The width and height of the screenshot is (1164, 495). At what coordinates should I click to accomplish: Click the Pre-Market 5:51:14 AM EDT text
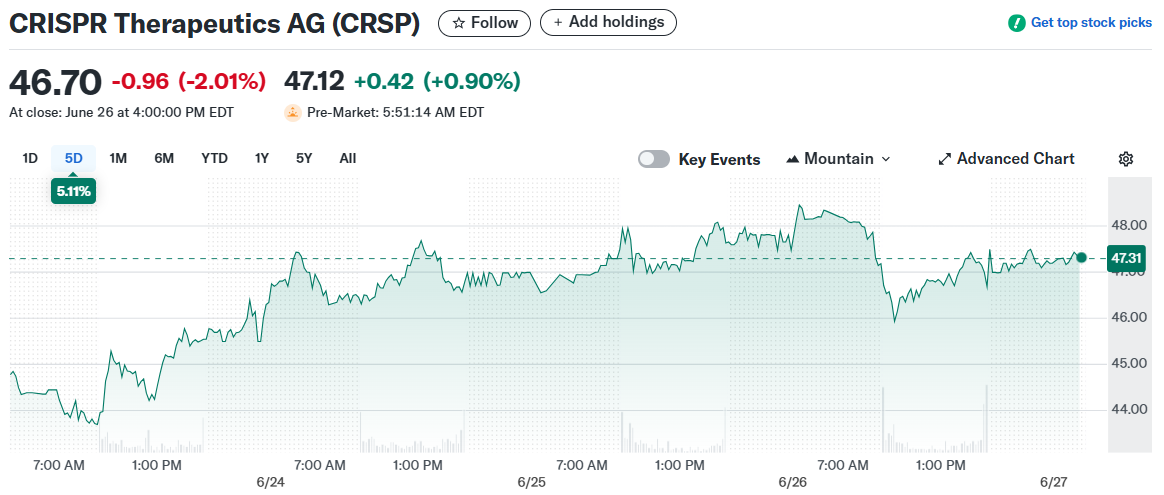[394, 114]
